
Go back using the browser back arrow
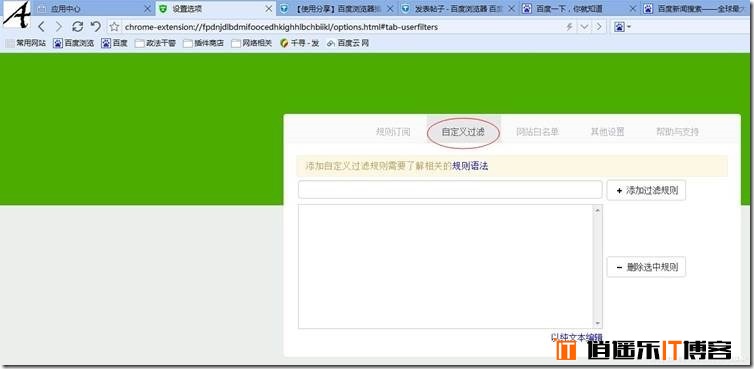tap(41, 27)
